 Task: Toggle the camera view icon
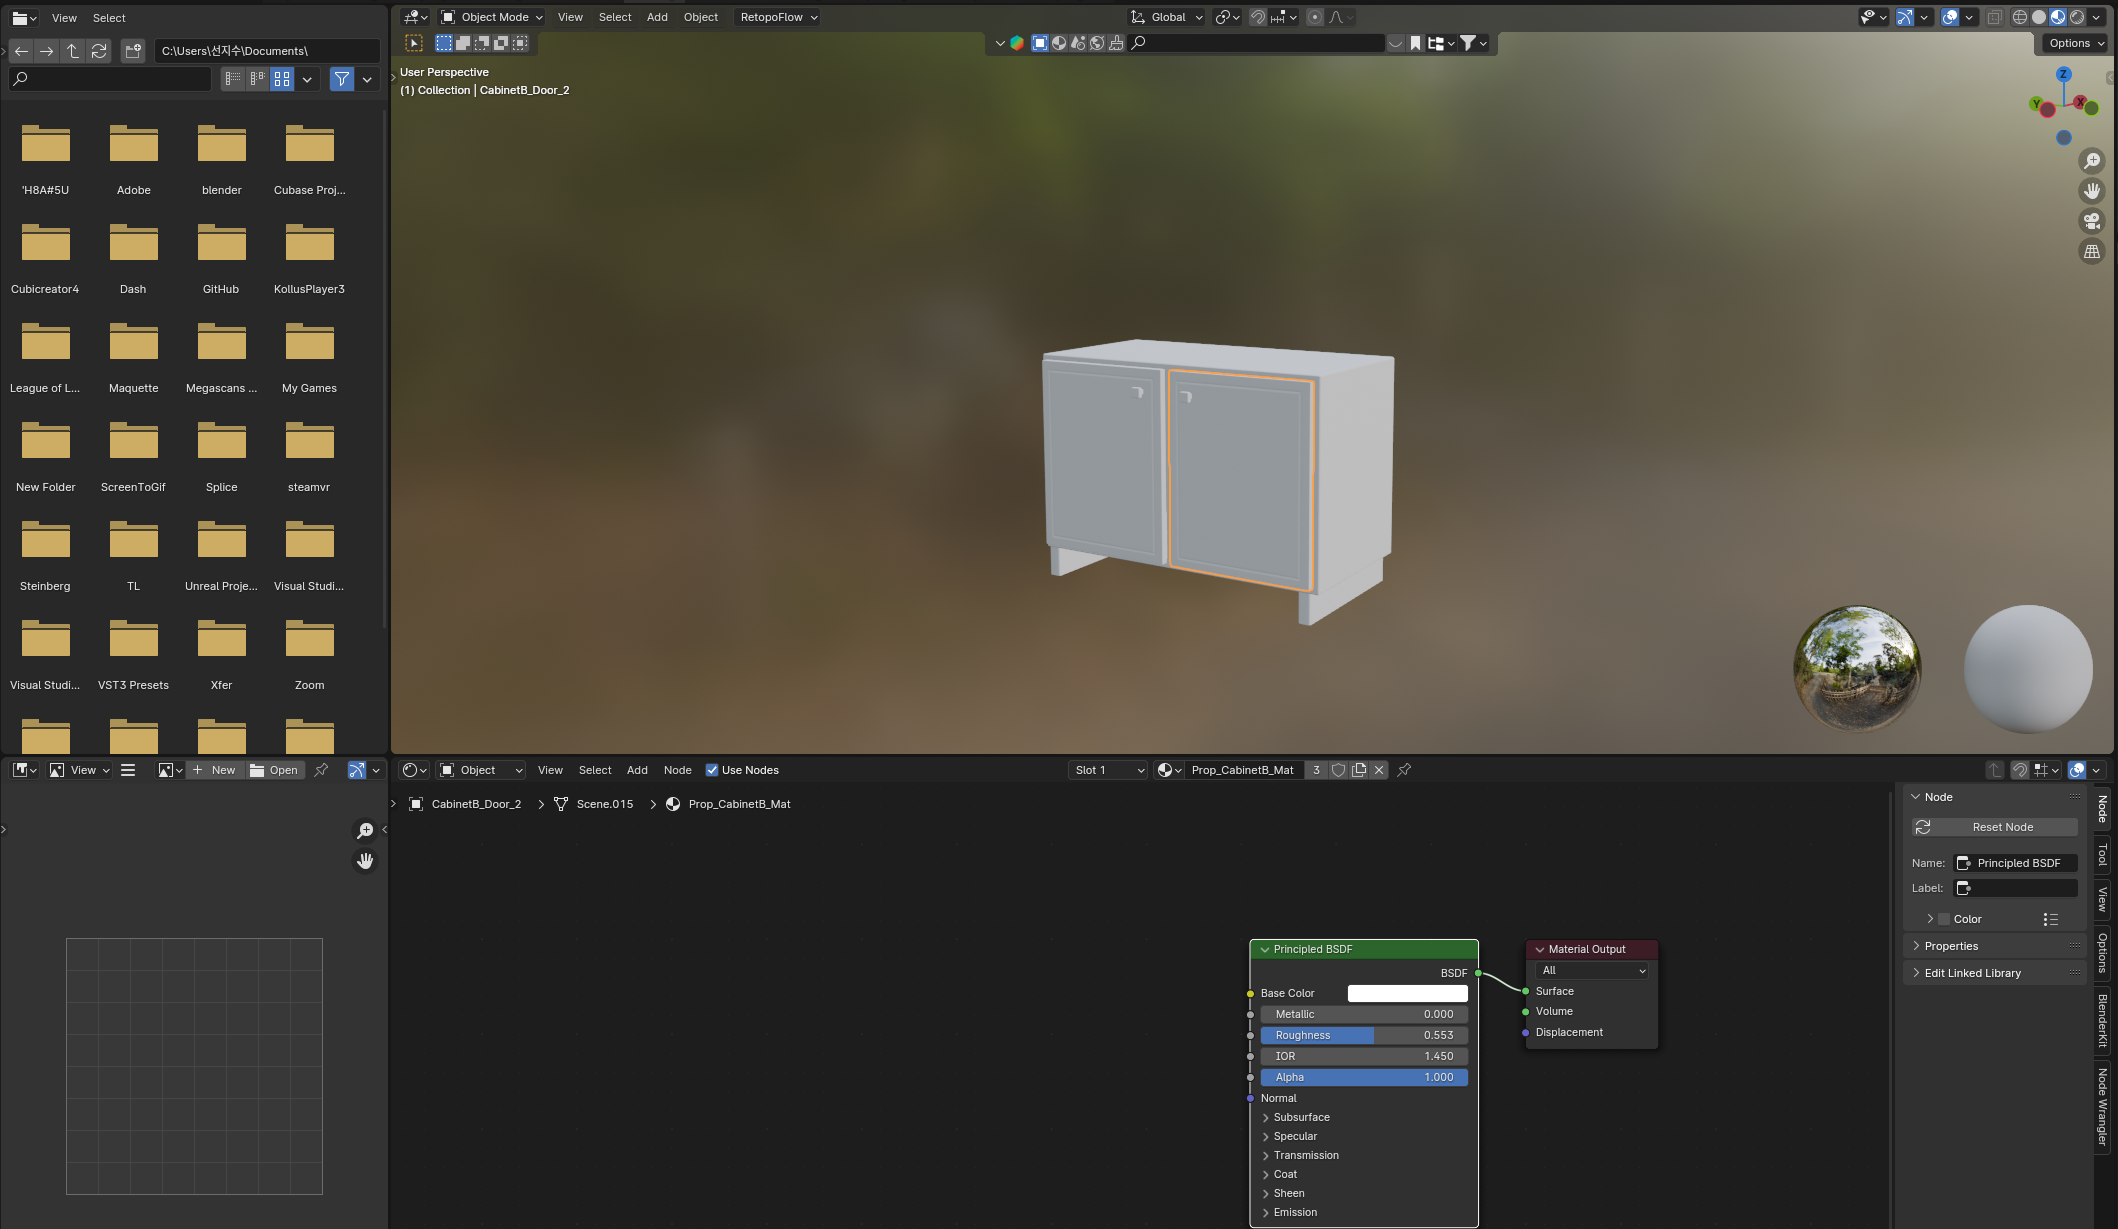(2091, 221)
